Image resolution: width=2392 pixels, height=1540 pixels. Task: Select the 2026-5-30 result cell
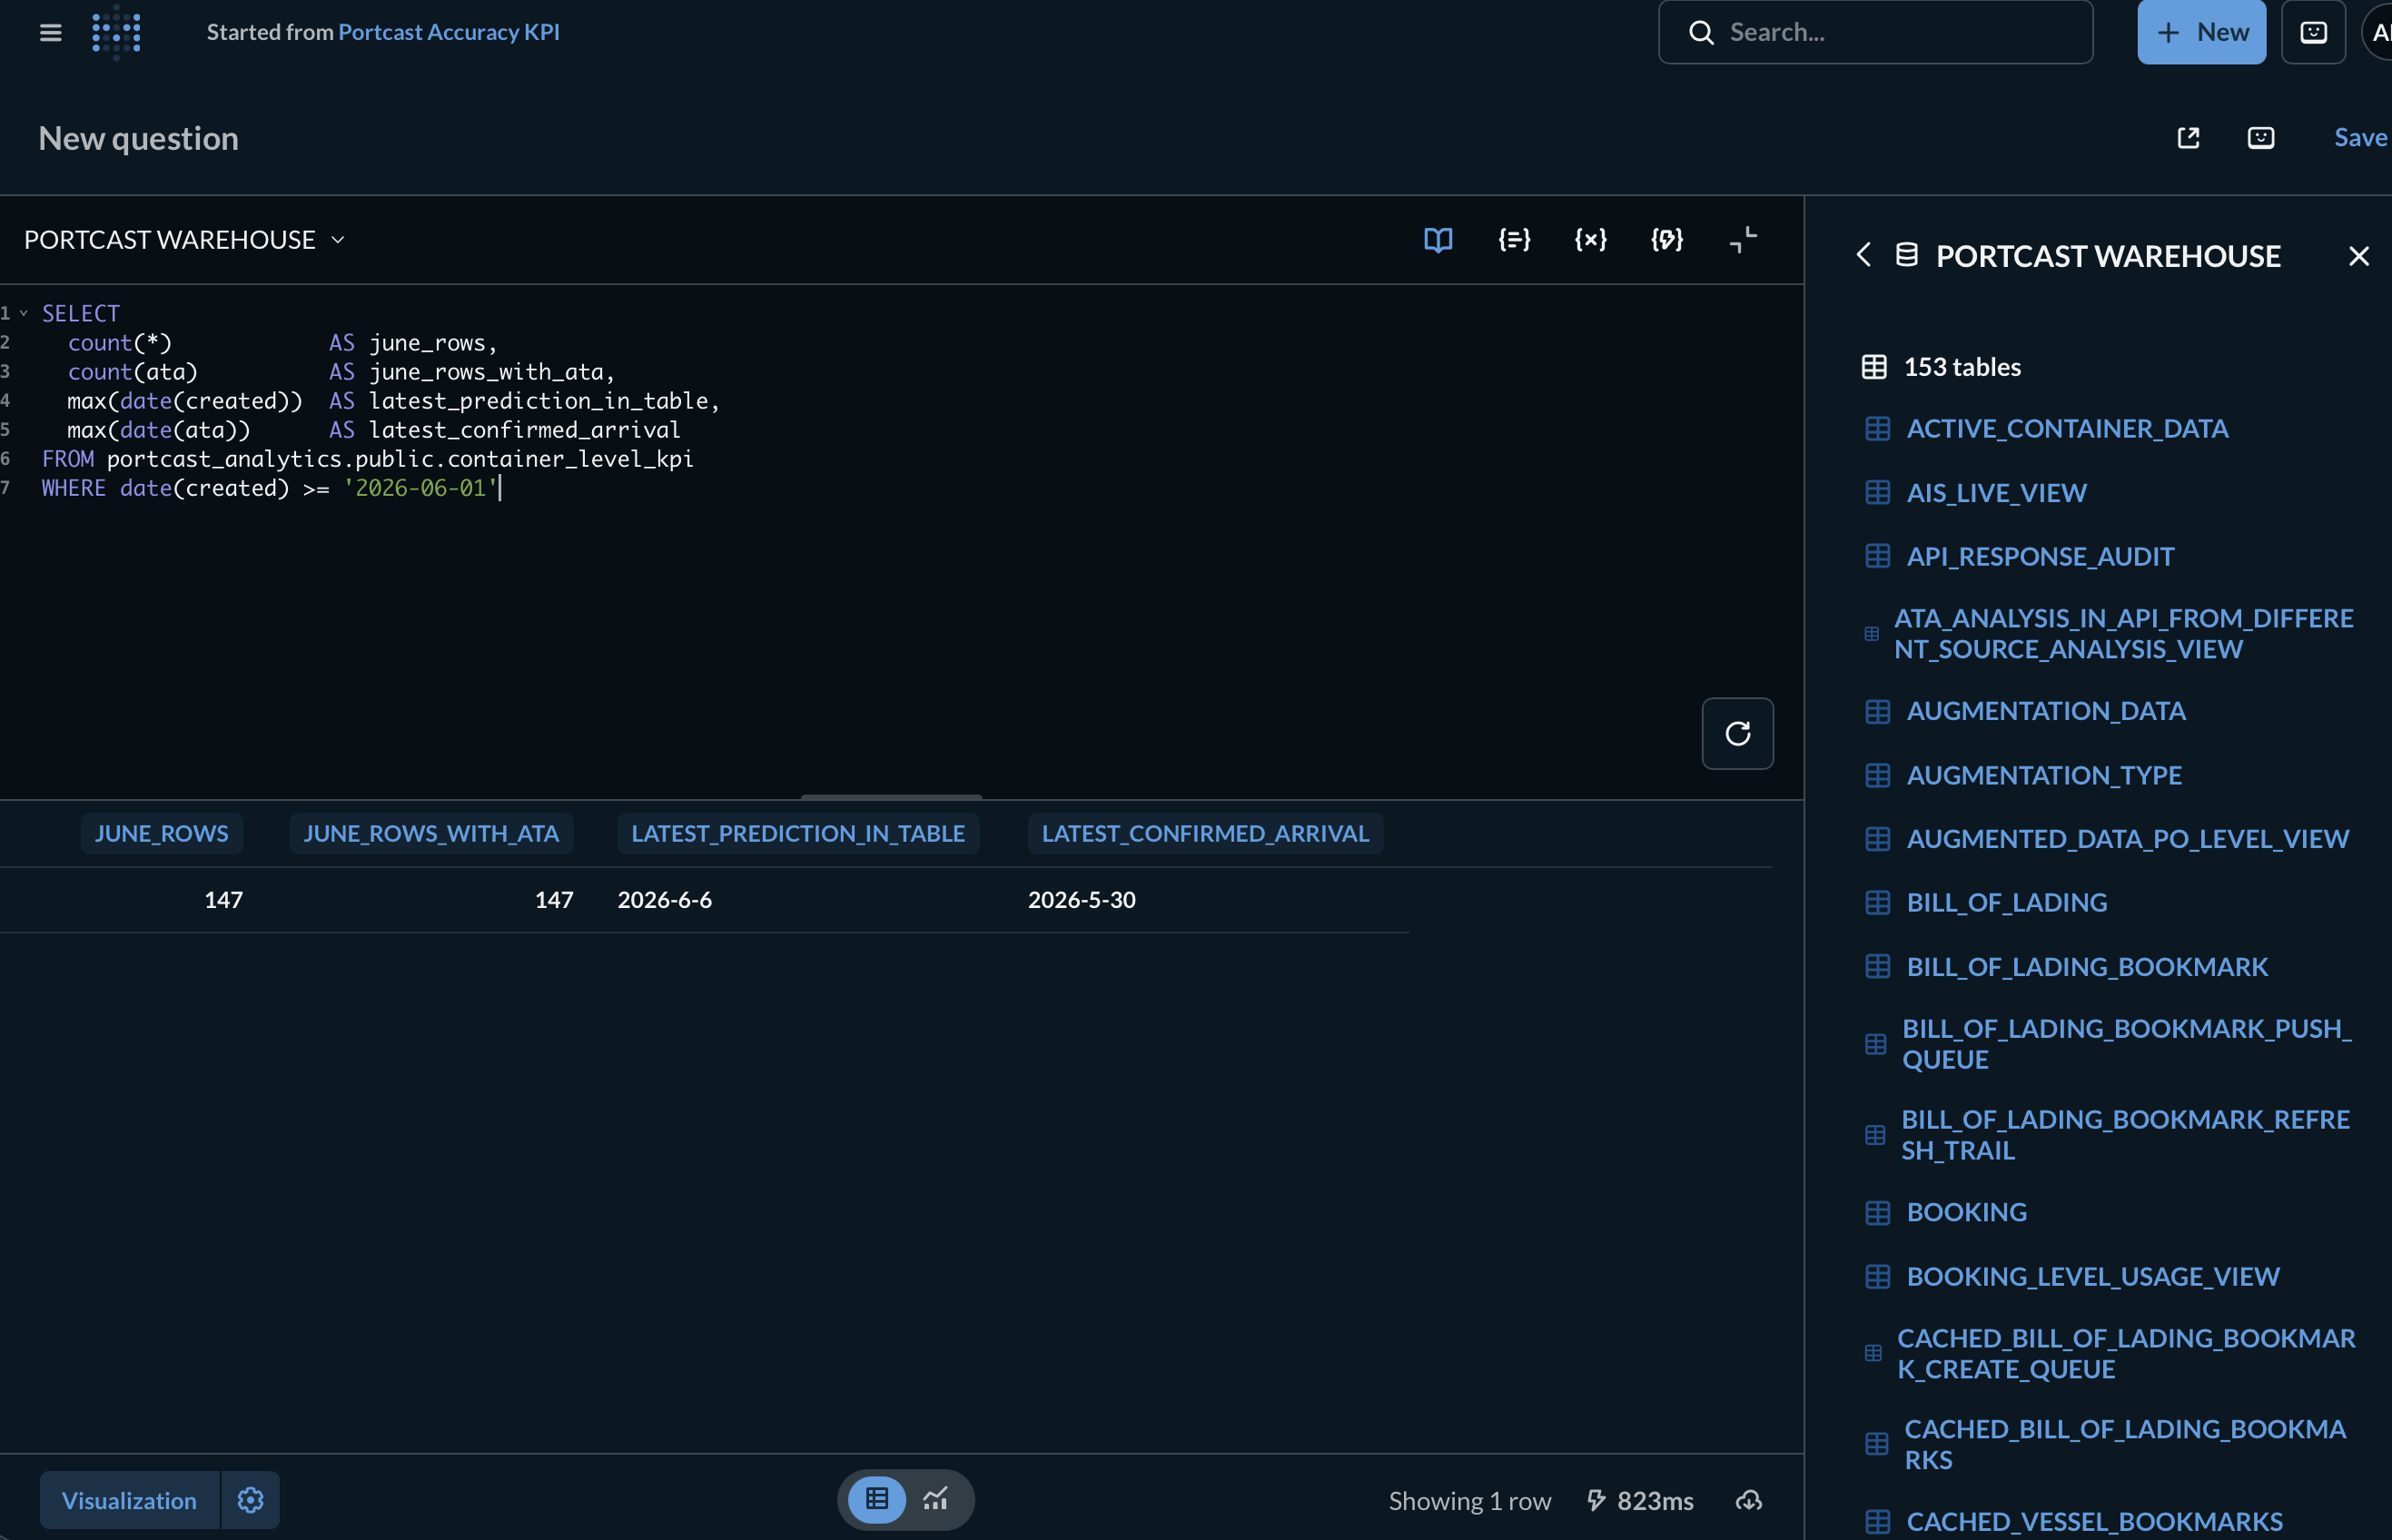(1082, 900)
